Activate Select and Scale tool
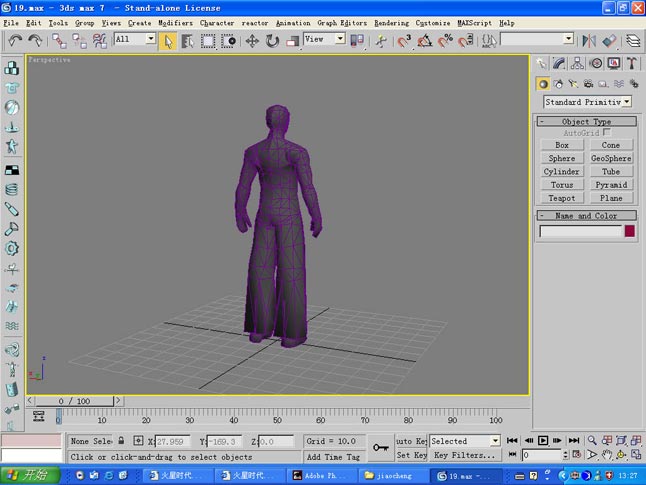 point(292,41)
